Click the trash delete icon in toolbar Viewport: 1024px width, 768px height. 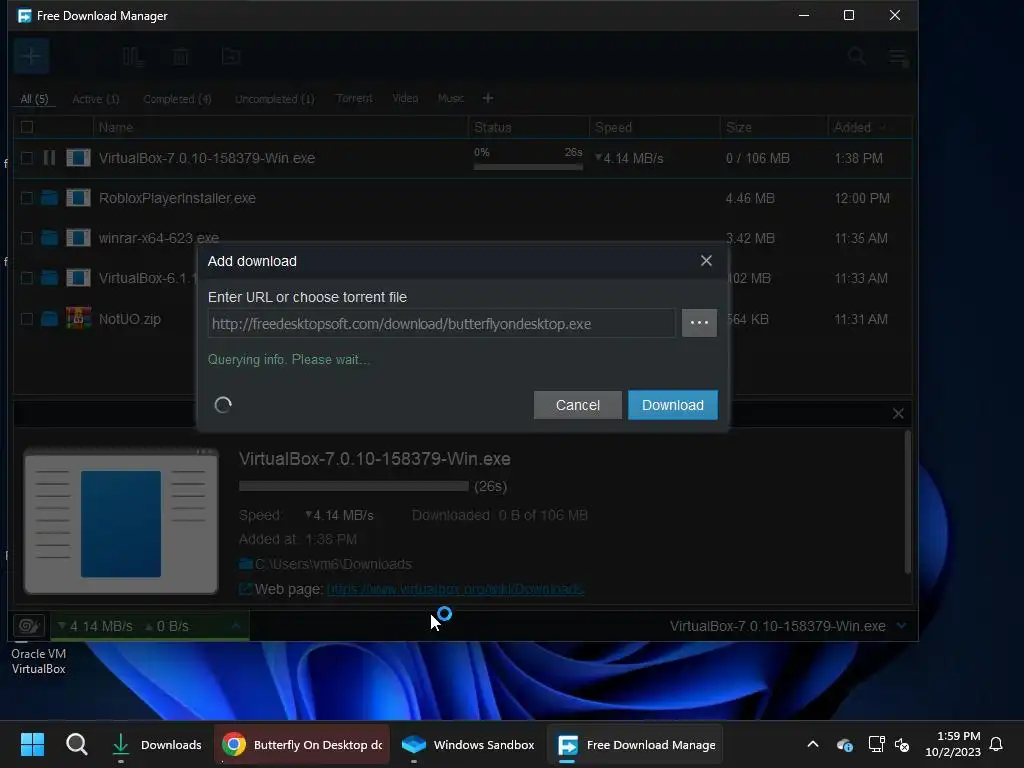181,57
